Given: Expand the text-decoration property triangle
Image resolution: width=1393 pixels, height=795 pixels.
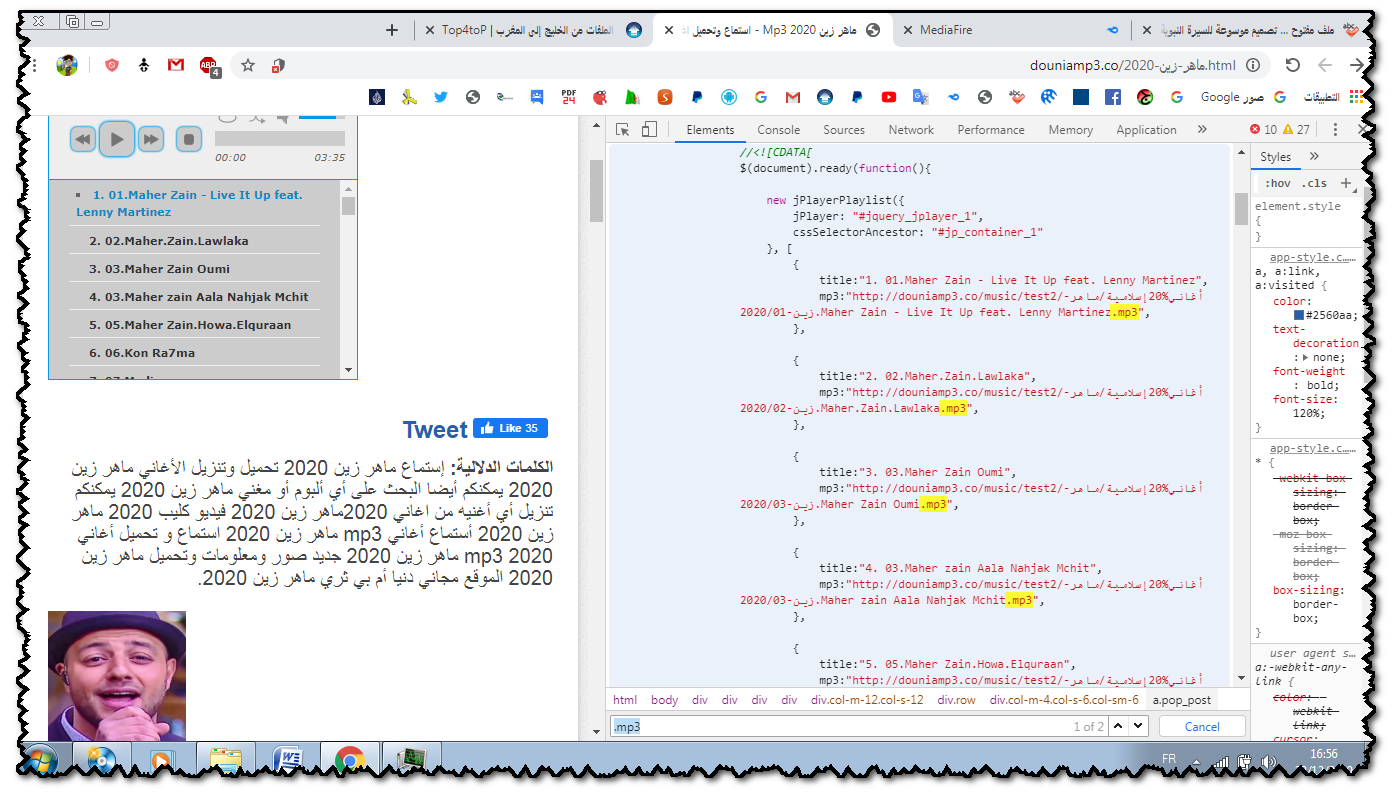Looking at the screenshot, I should (x=1306, y=357).
